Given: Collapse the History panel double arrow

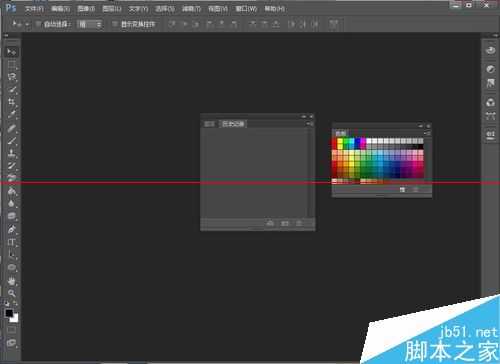Looking at the screenshot, I should tap(304, 116).
